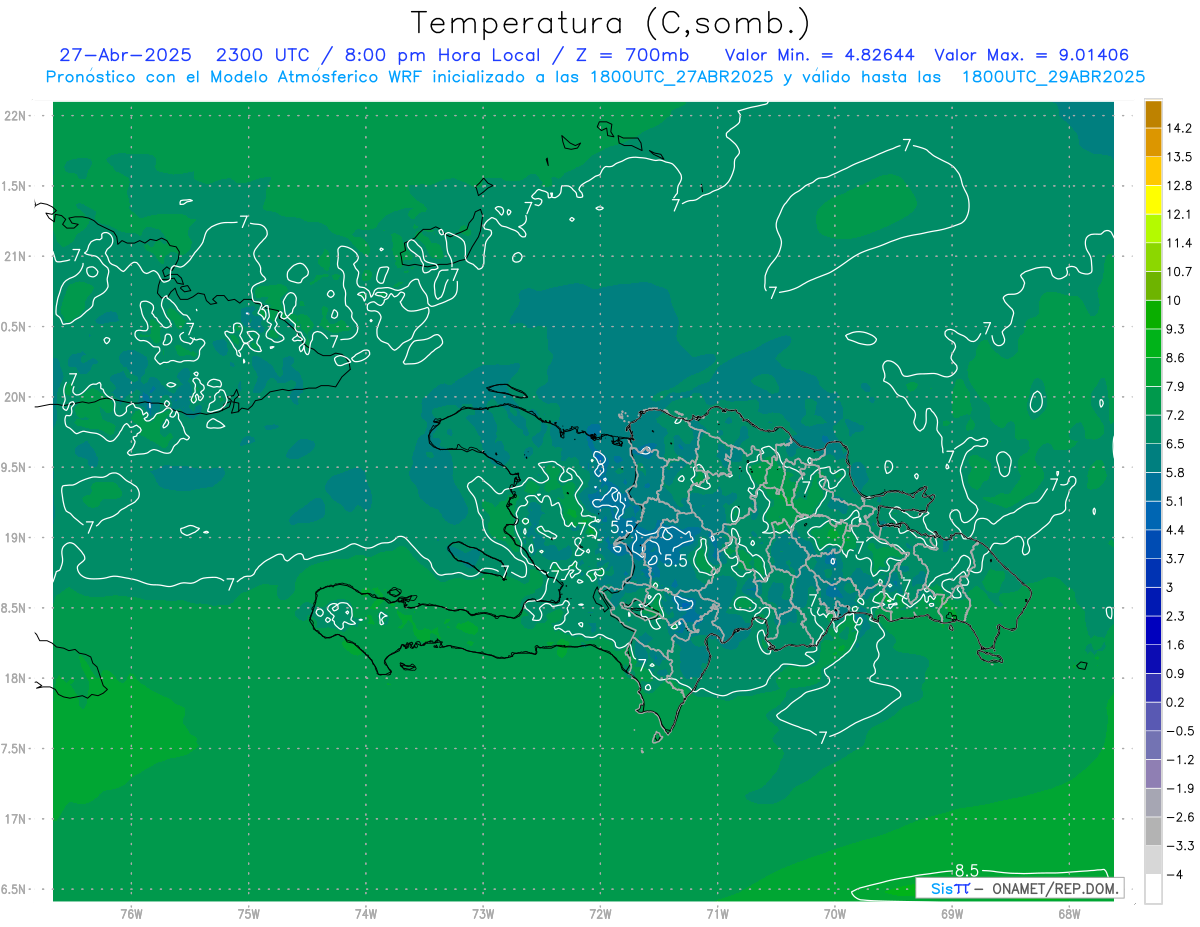
Task: Click the "71W" longitude axis label
Action: tap(717, 914)
